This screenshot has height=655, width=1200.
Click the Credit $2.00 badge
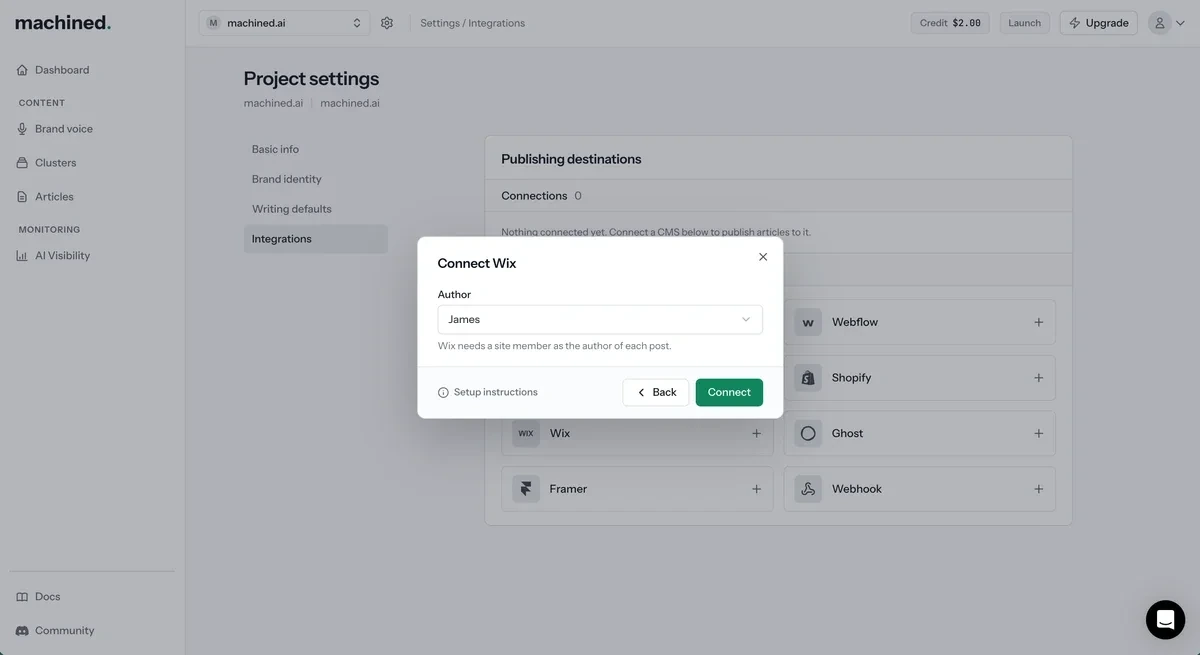pos(950,23)
